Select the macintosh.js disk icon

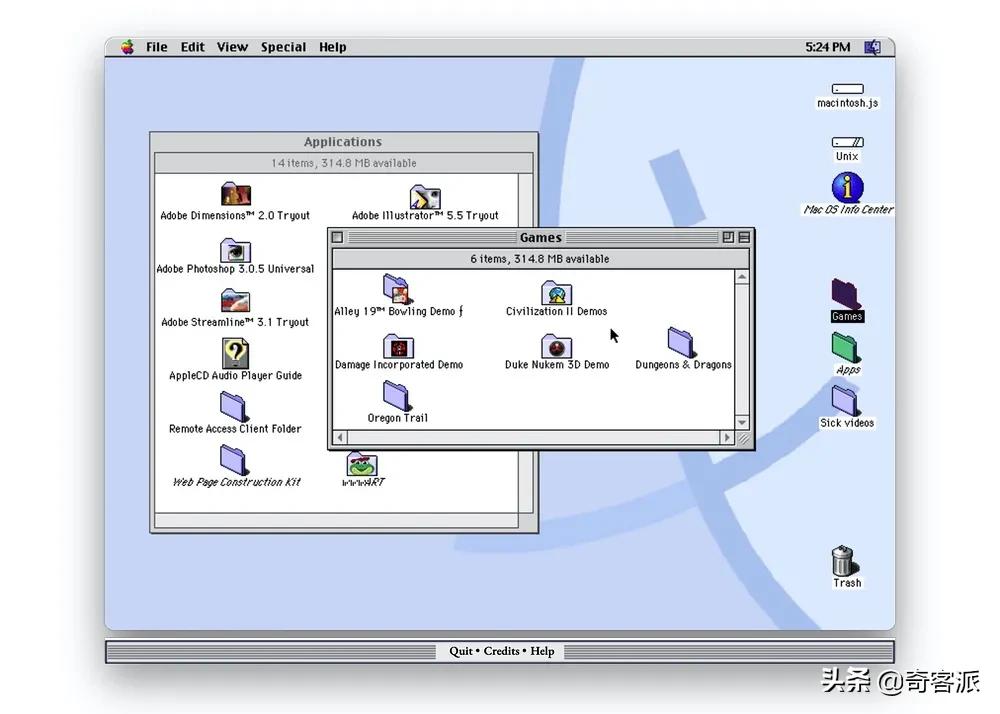click(x=848, y=89)
